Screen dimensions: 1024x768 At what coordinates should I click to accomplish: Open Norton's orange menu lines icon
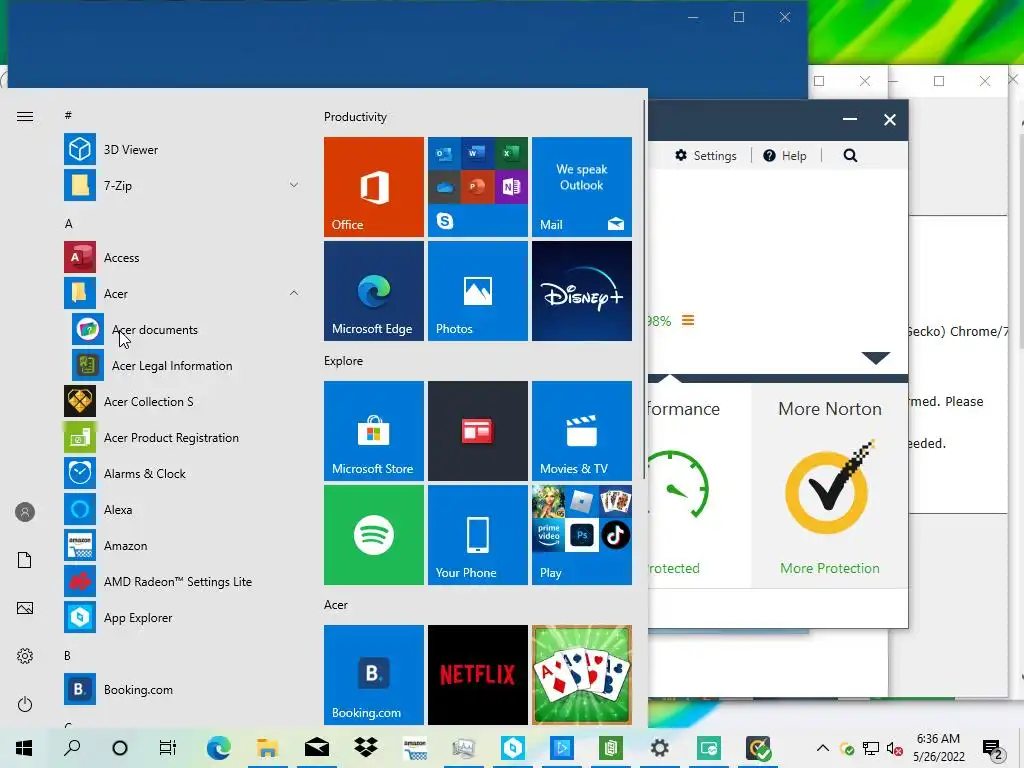(x=688, y=320)
